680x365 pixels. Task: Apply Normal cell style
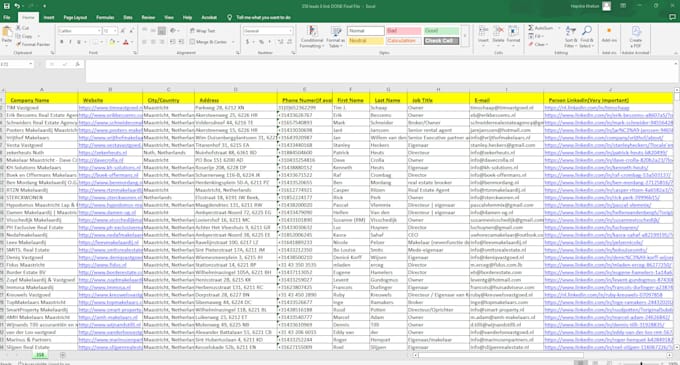tap(366, 31)
